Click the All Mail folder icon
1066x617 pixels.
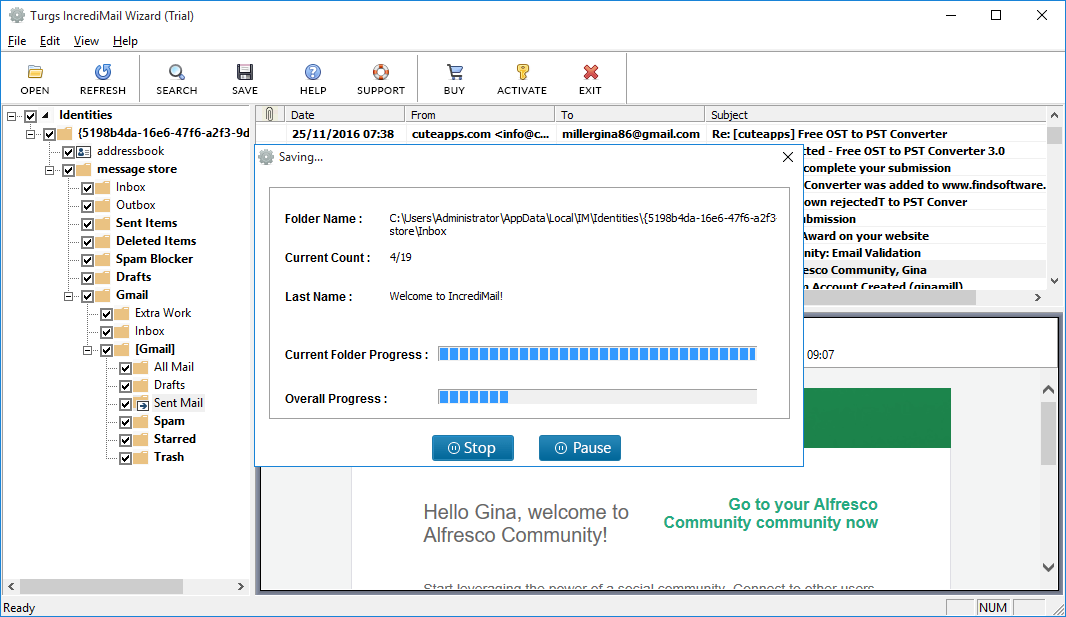tap(141, 368)
